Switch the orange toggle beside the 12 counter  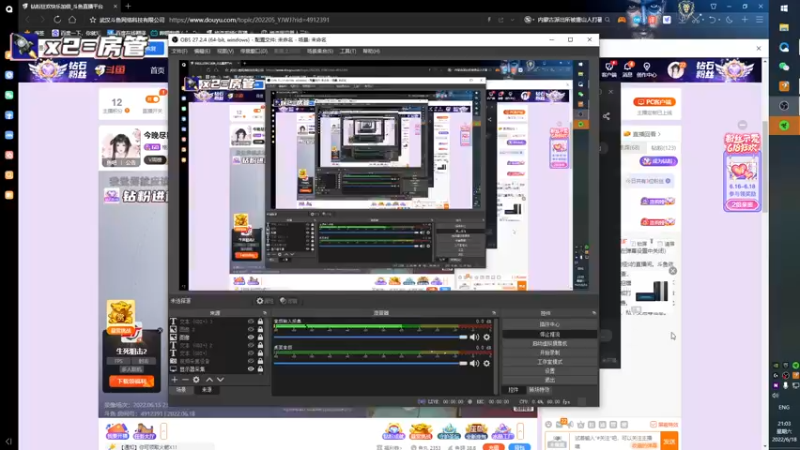pos(153,99)
